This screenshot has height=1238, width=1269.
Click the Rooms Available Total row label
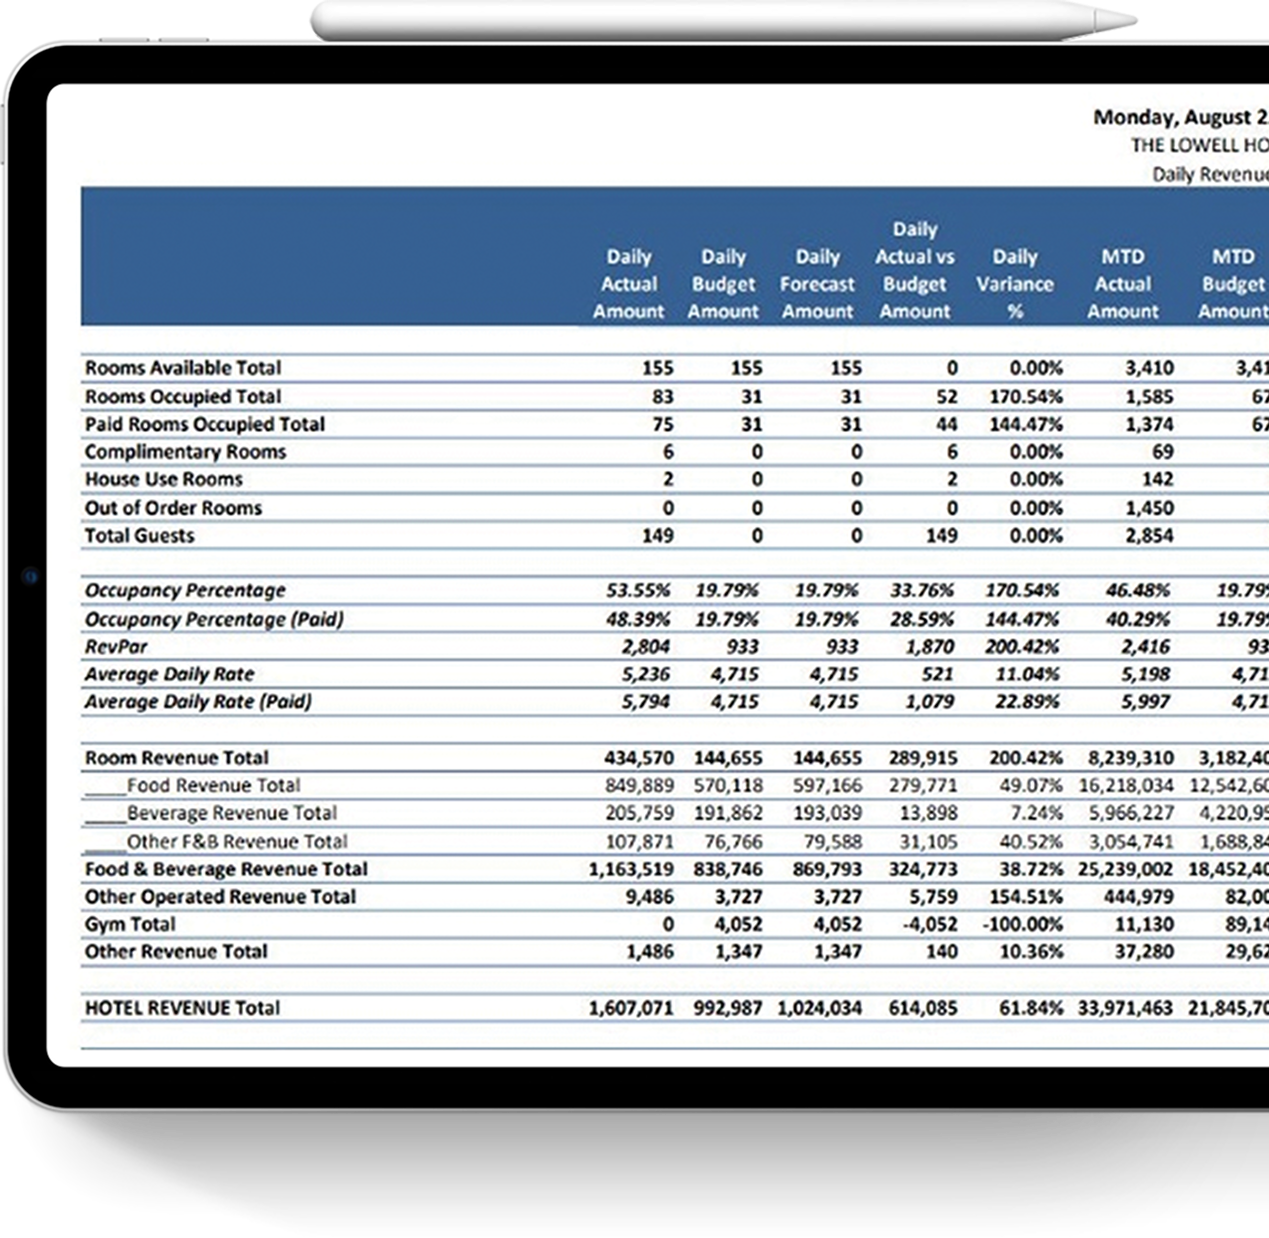point(183,368)
